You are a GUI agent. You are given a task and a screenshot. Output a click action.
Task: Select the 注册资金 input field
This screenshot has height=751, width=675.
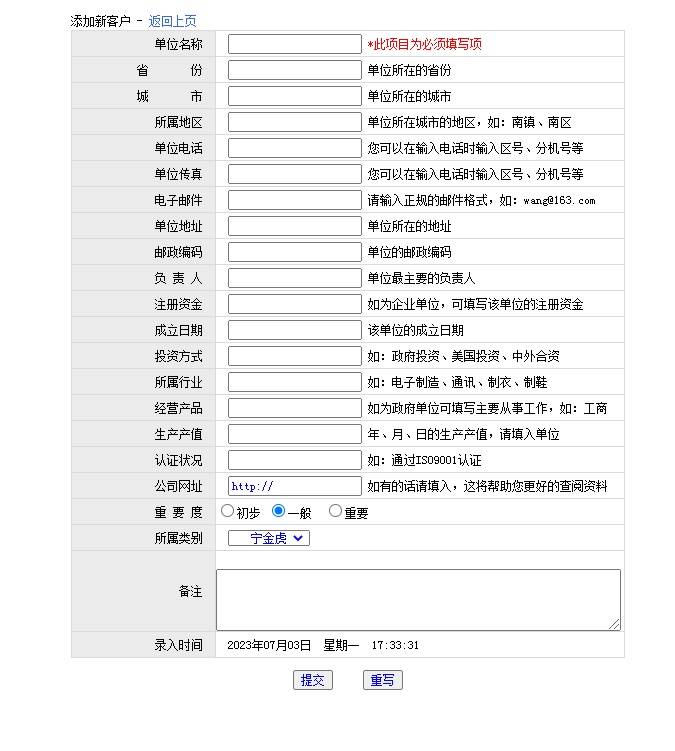coord(295,304)
